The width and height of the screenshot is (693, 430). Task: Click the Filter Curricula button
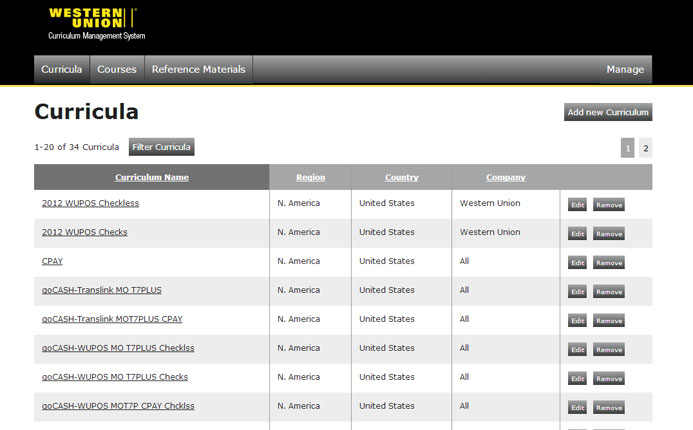click(x=161, y=147)
